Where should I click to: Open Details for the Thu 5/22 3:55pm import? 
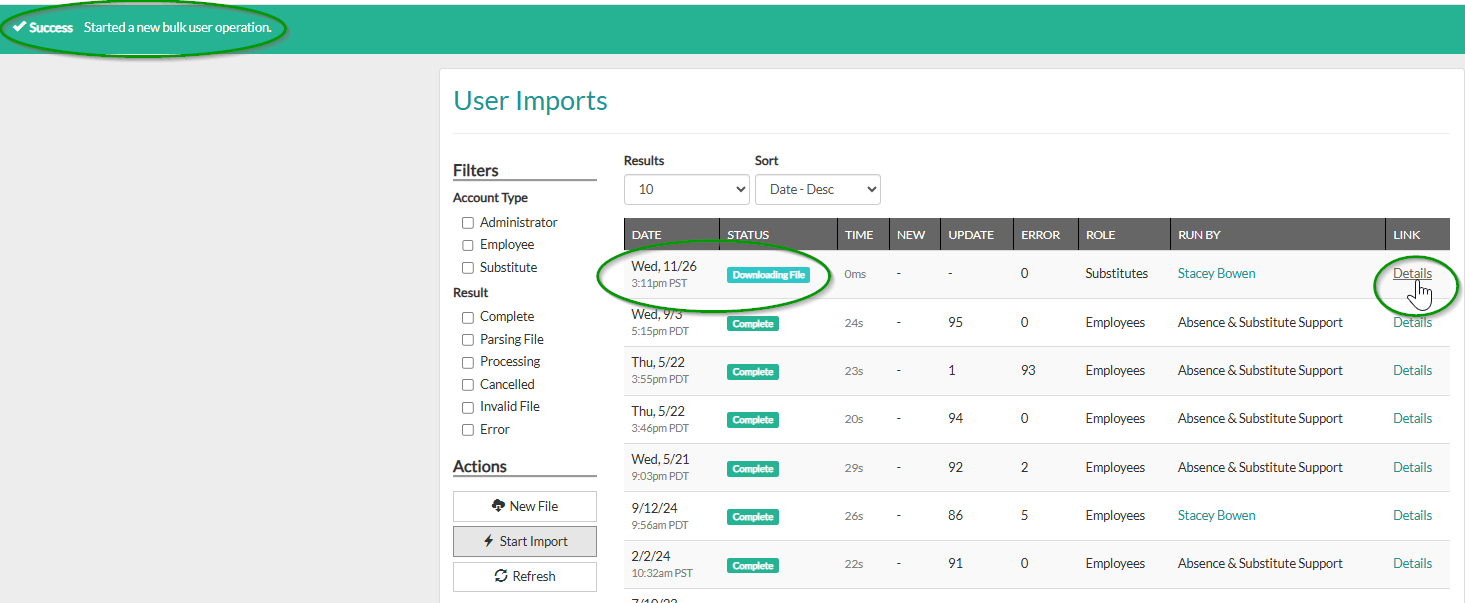coord(1412,370)
